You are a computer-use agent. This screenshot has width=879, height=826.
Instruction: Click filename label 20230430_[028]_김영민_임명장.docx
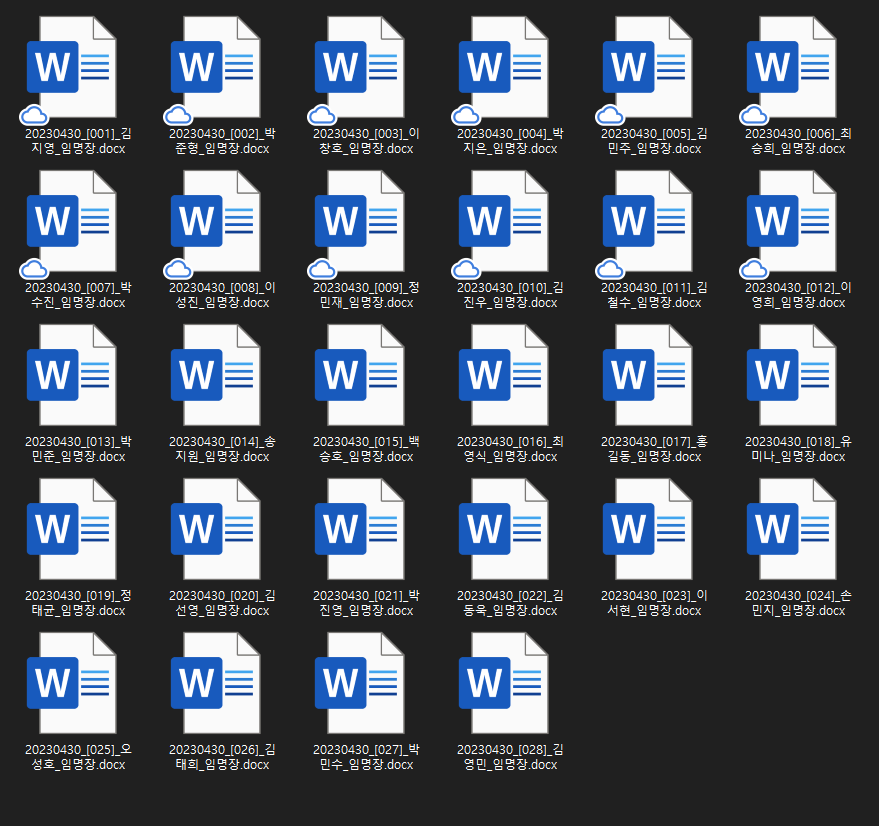pos(510,757)
